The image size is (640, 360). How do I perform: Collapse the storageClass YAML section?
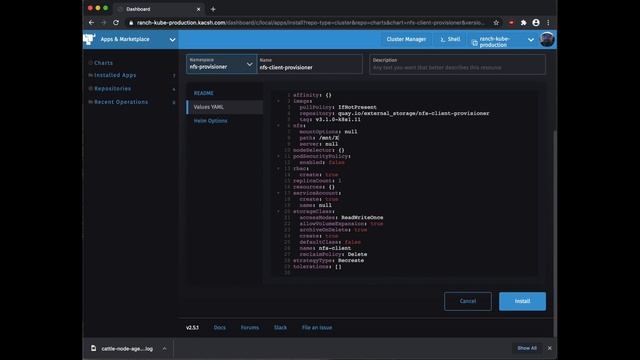pos(279,211)
